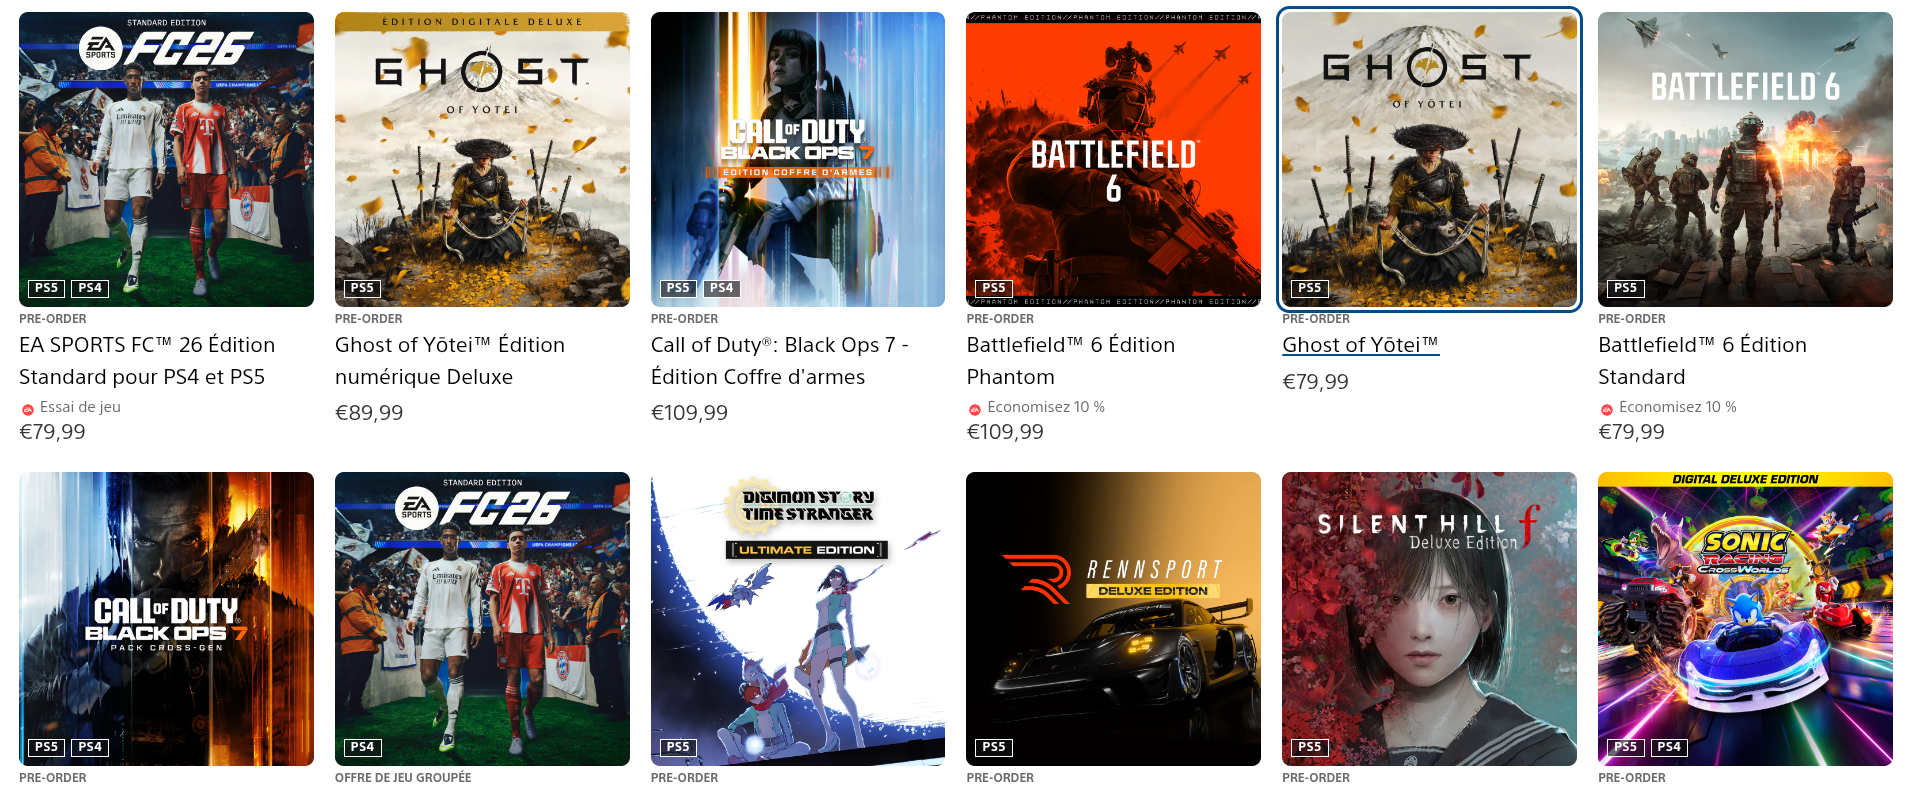Screen dimensions: 1910x786
Task: Open Digimon Story Time Stranger Ultimate Edition
Action: tap(798, 619)
